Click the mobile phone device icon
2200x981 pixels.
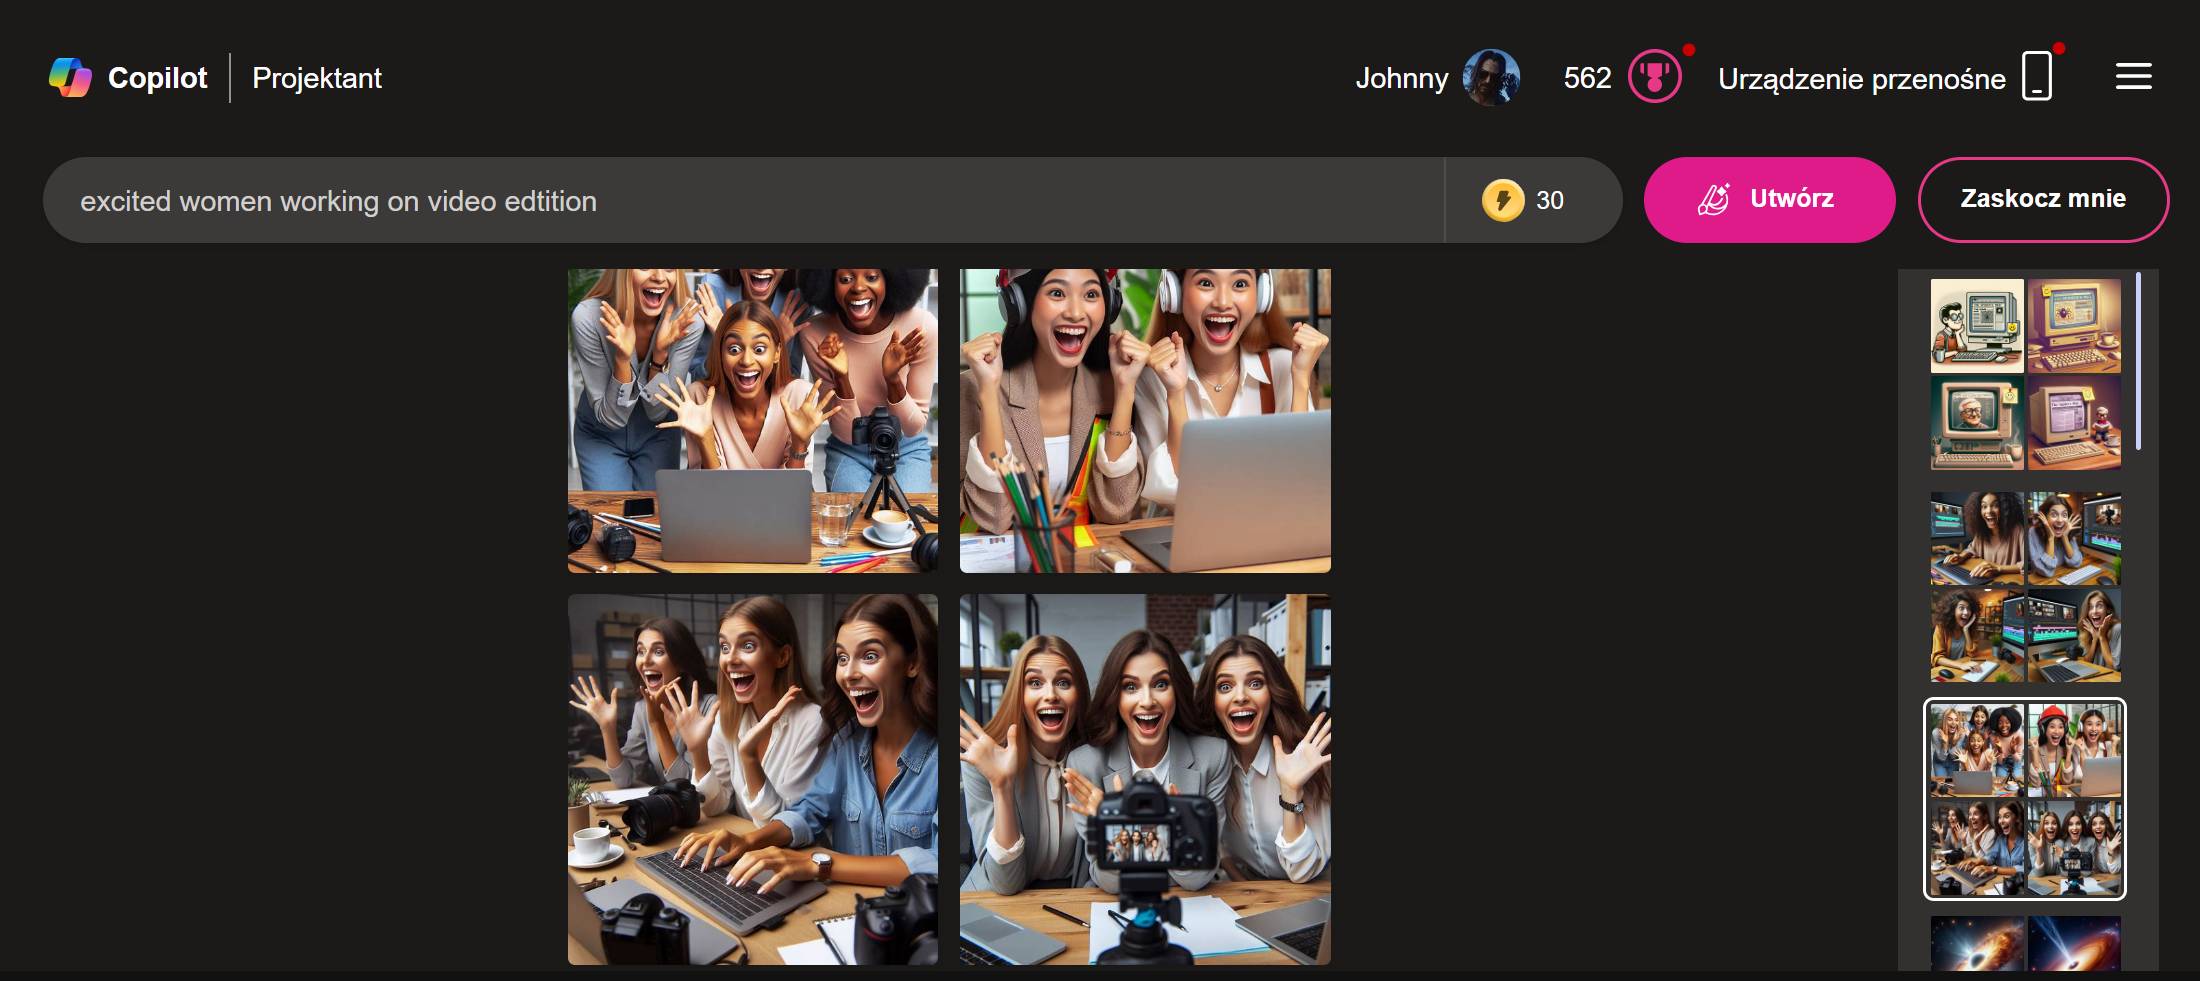point(2036,76)
